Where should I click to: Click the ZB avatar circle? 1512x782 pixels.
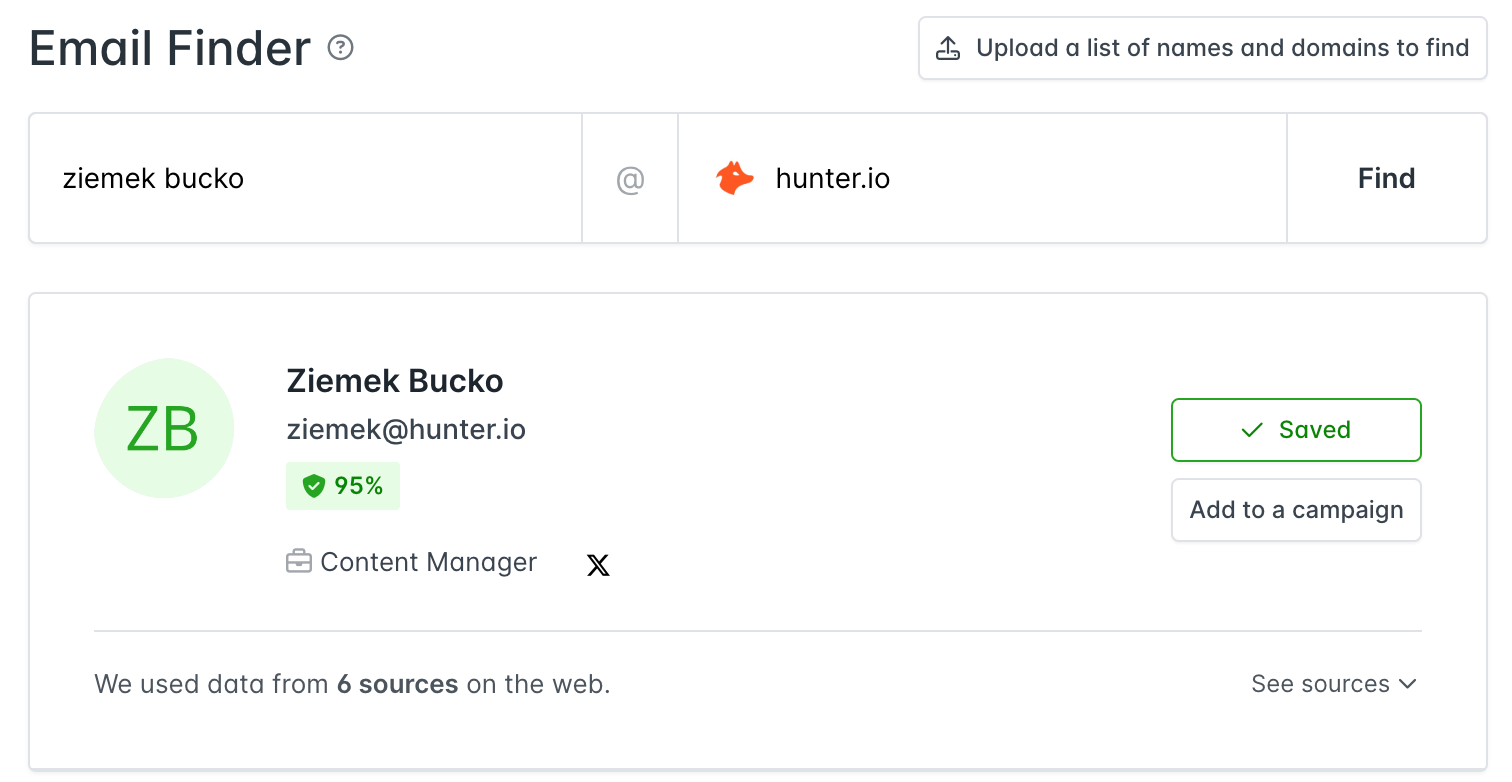[x=164, y=428]
